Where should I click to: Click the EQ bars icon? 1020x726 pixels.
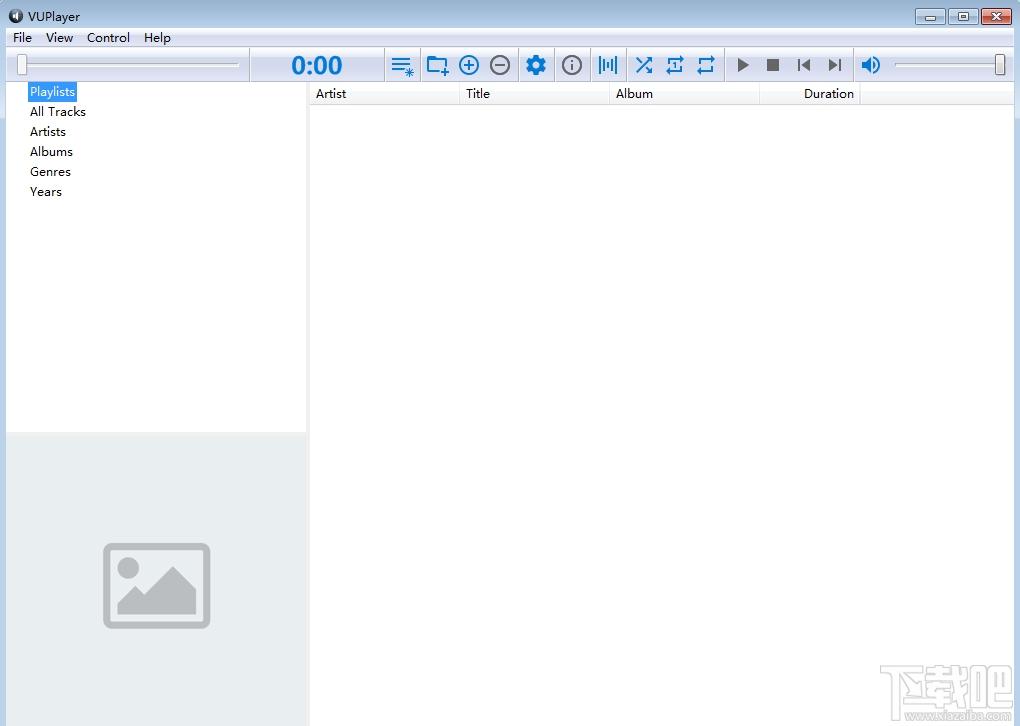[x=608, y=65]
